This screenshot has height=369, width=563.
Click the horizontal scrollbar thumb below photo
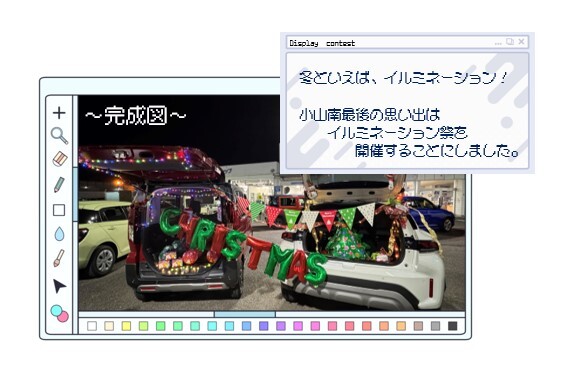[x=245, y=314]
